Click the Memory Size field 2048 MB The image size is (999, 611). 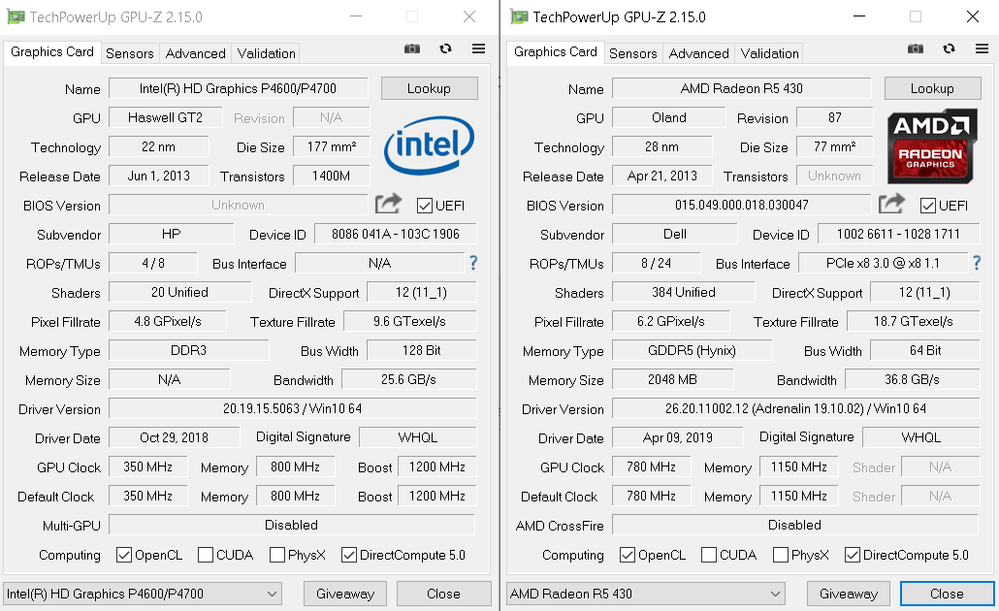(673, 380)
